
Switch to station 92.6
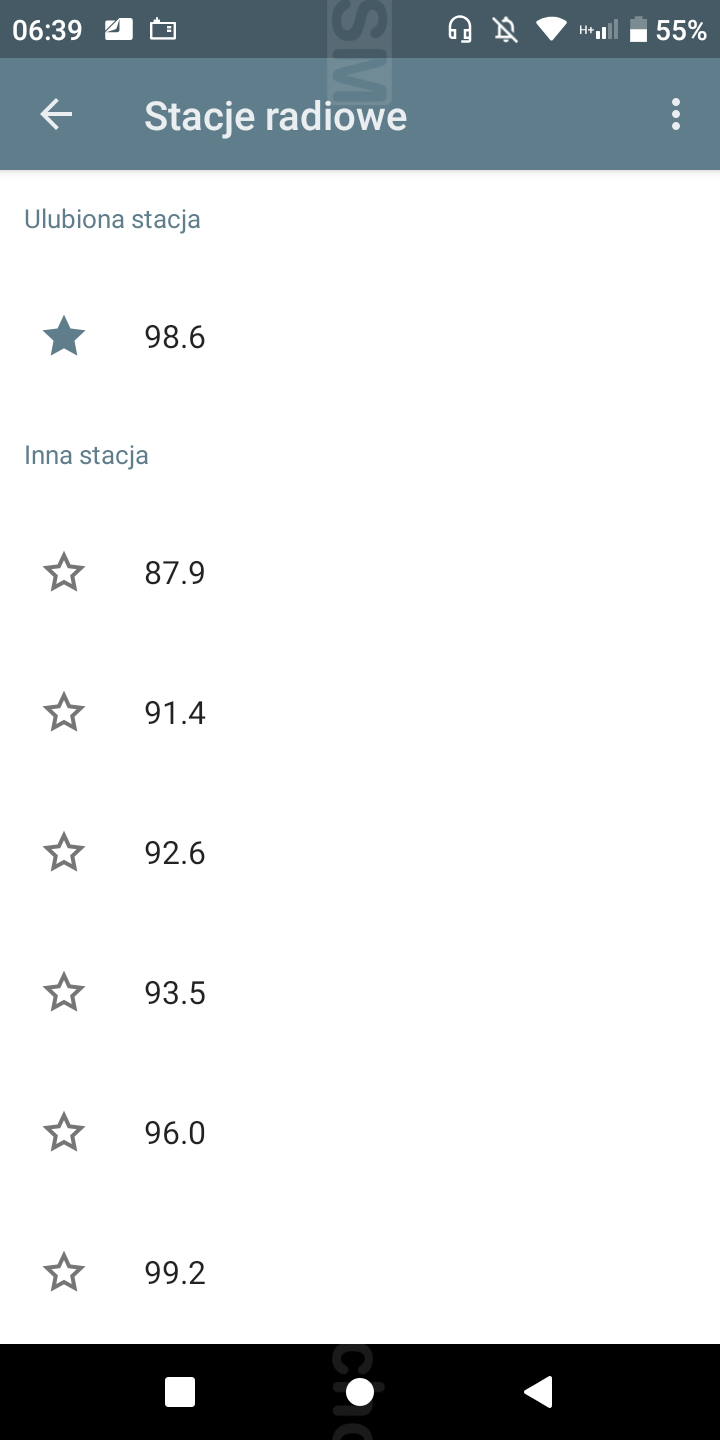175,853
